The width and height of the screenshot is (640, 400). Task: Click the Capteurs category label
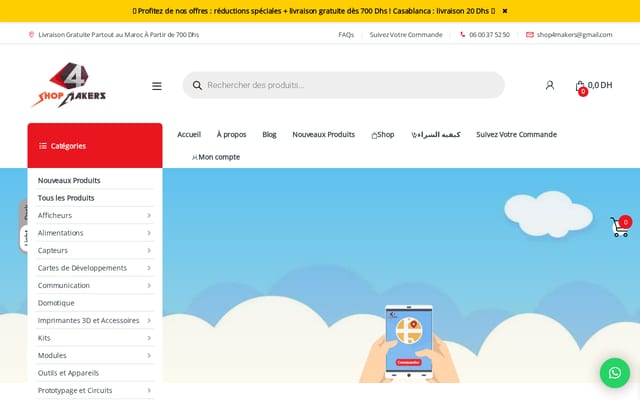(53, 251)
